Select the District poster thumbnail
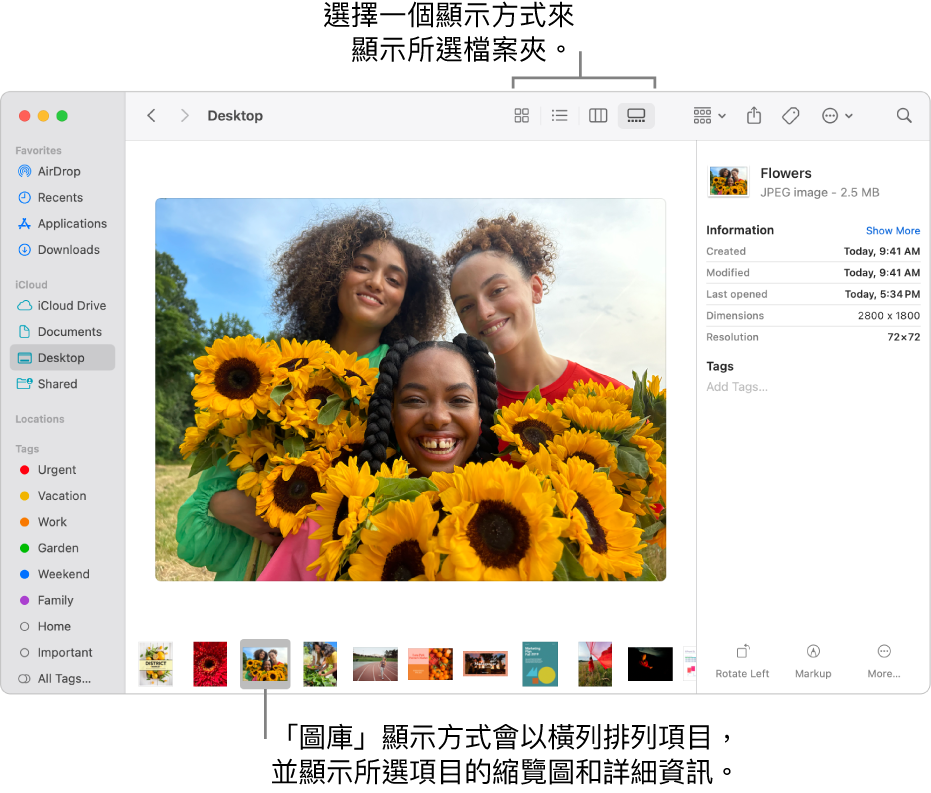This screenshot has height=793, width=931. [x=156, y=664]
